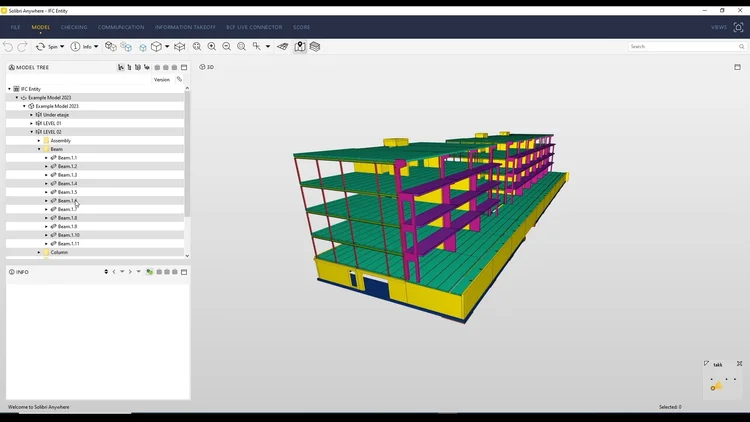
Task: Click Model Tree scrollbar down arrow
Action: (x=187, y=256)
